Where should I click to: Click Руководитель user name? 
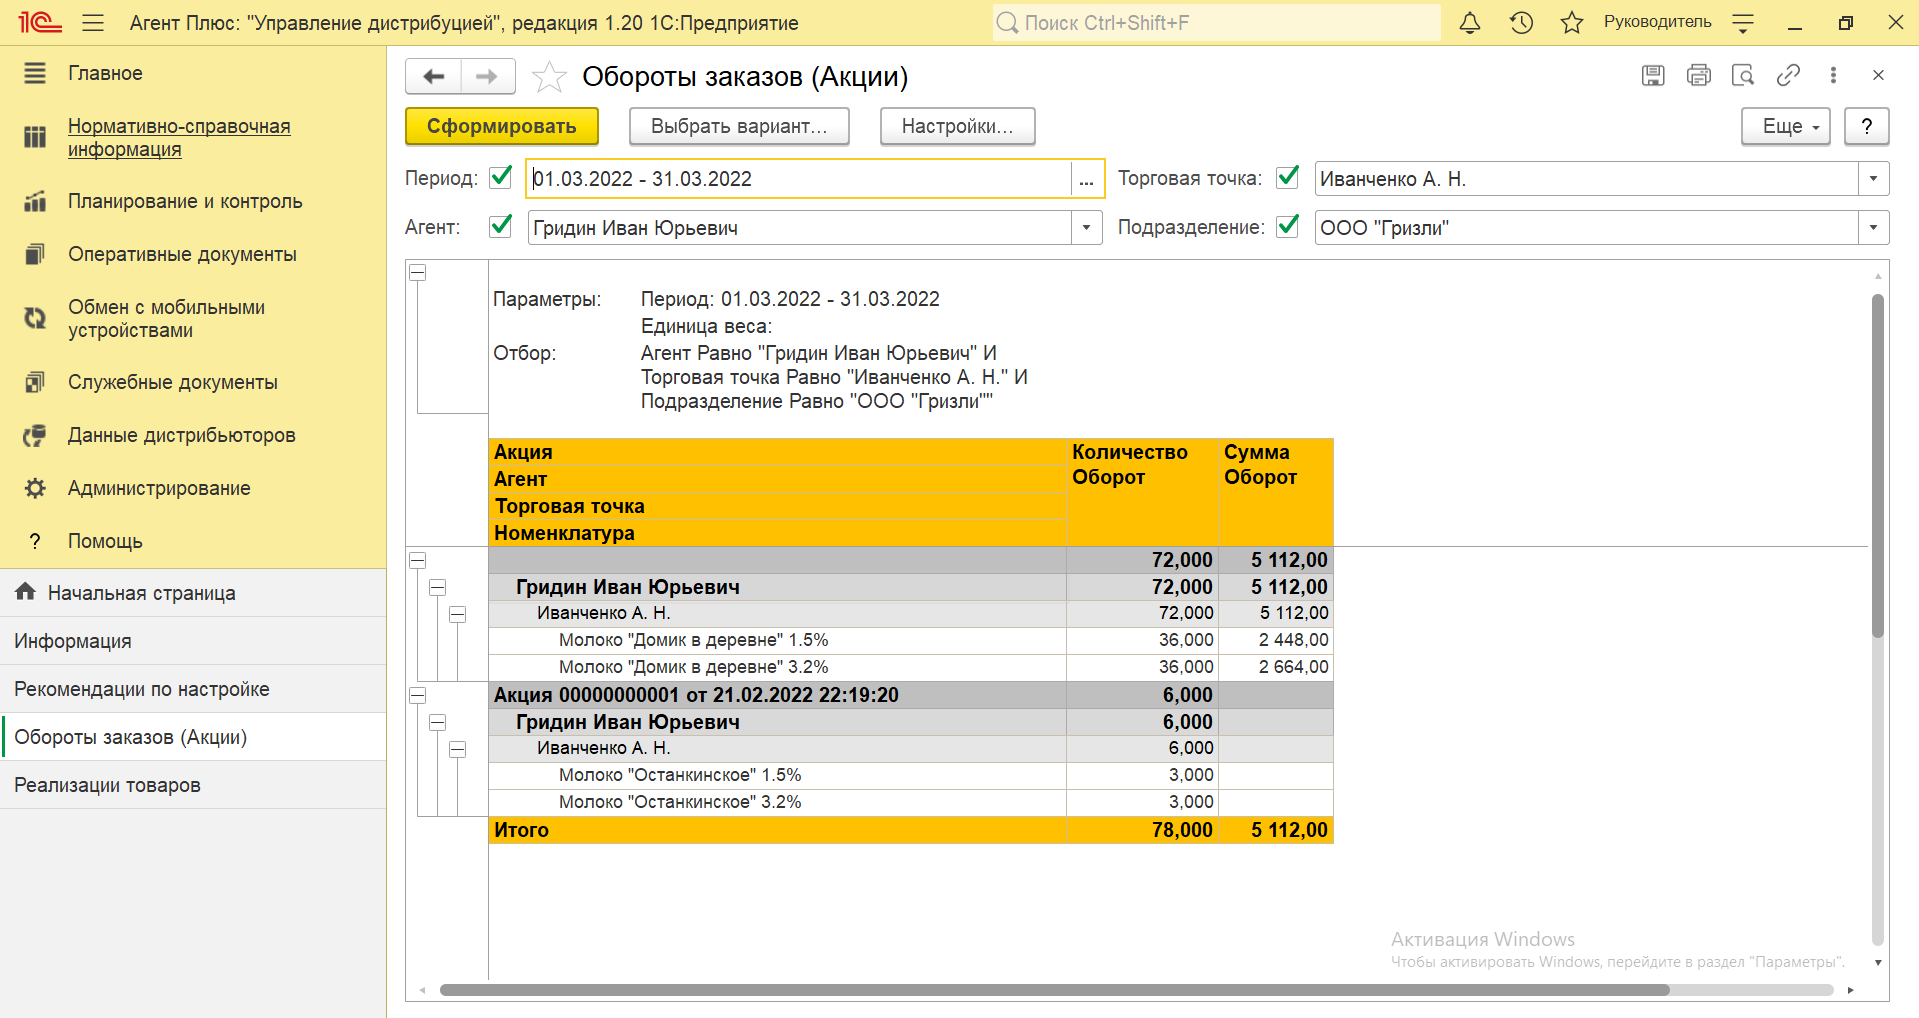[x=1657, y=22]
